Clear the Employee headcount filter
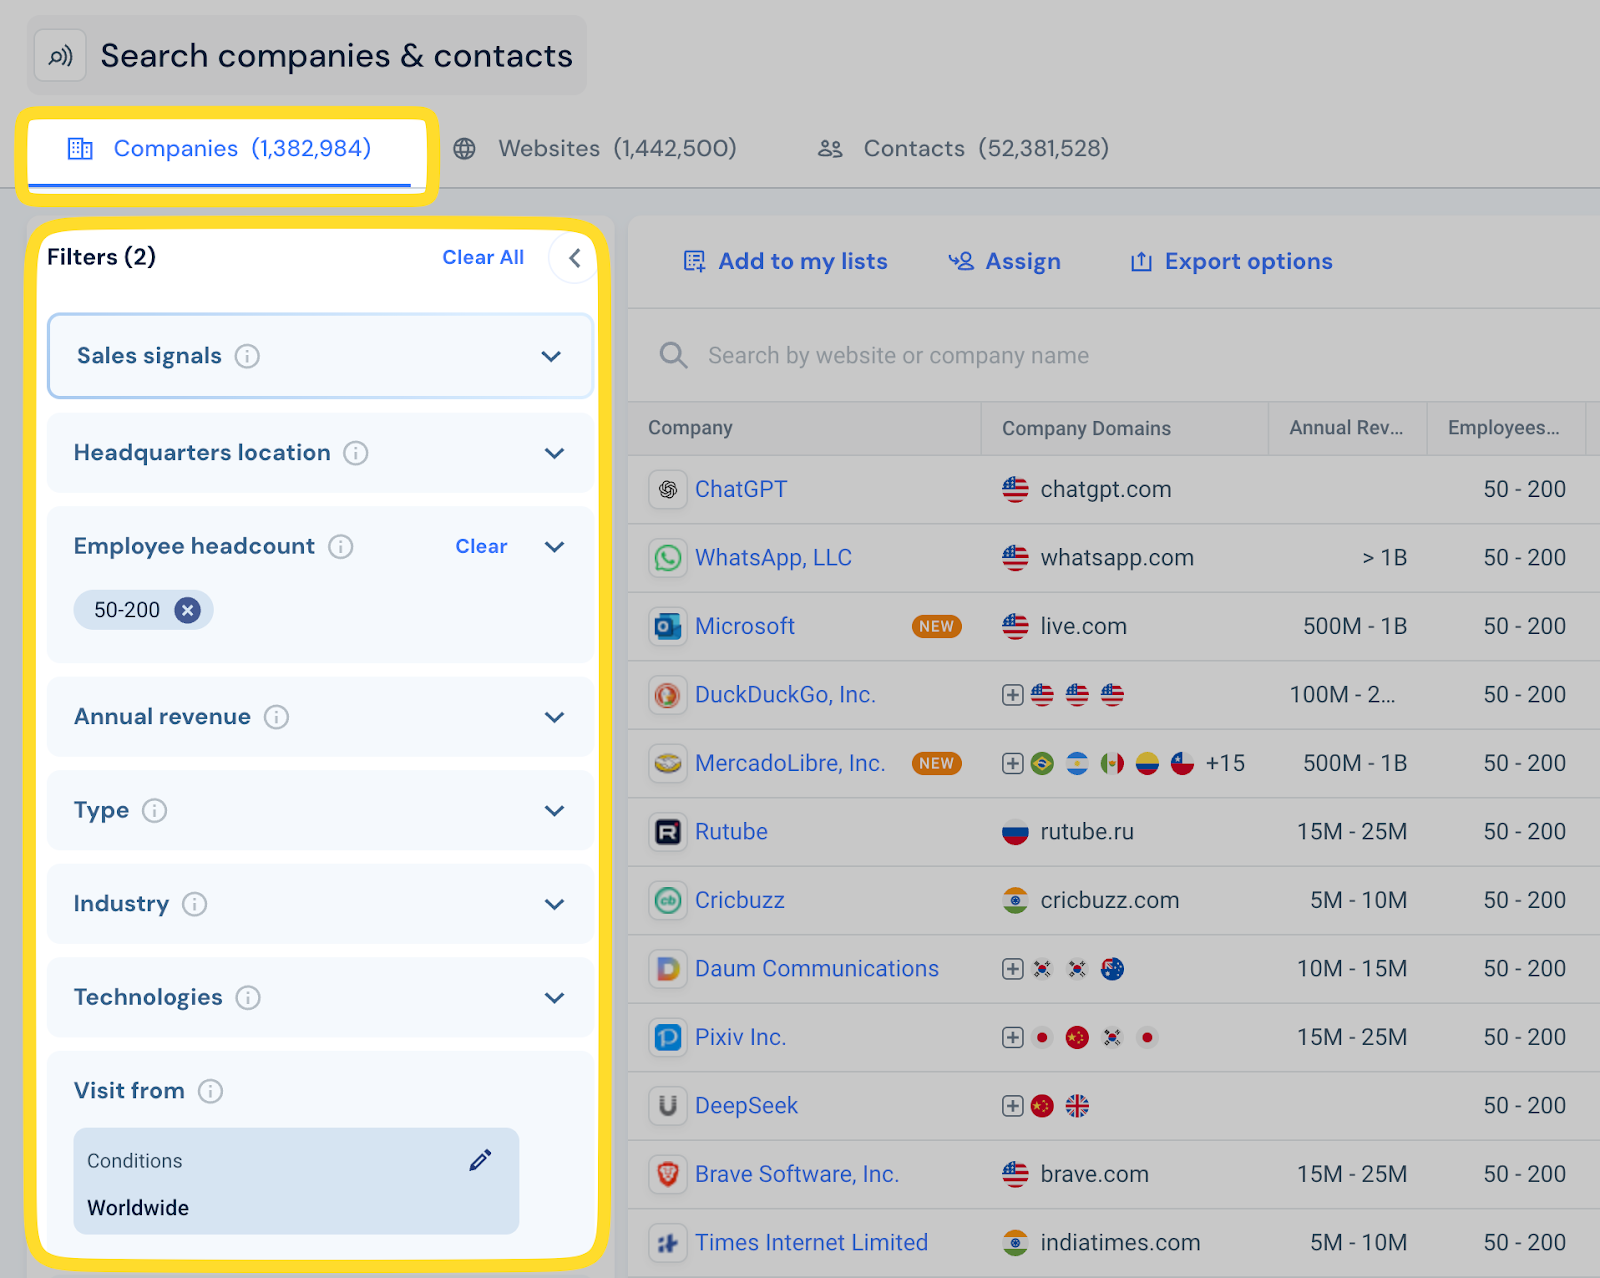1600x1278 pixels. pyautogui.click(x=481, y=546)
